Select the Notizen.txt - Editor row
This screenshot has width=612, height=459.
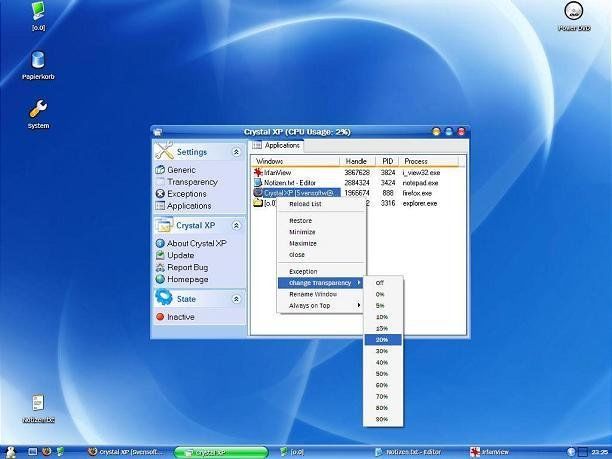point(358,182)
